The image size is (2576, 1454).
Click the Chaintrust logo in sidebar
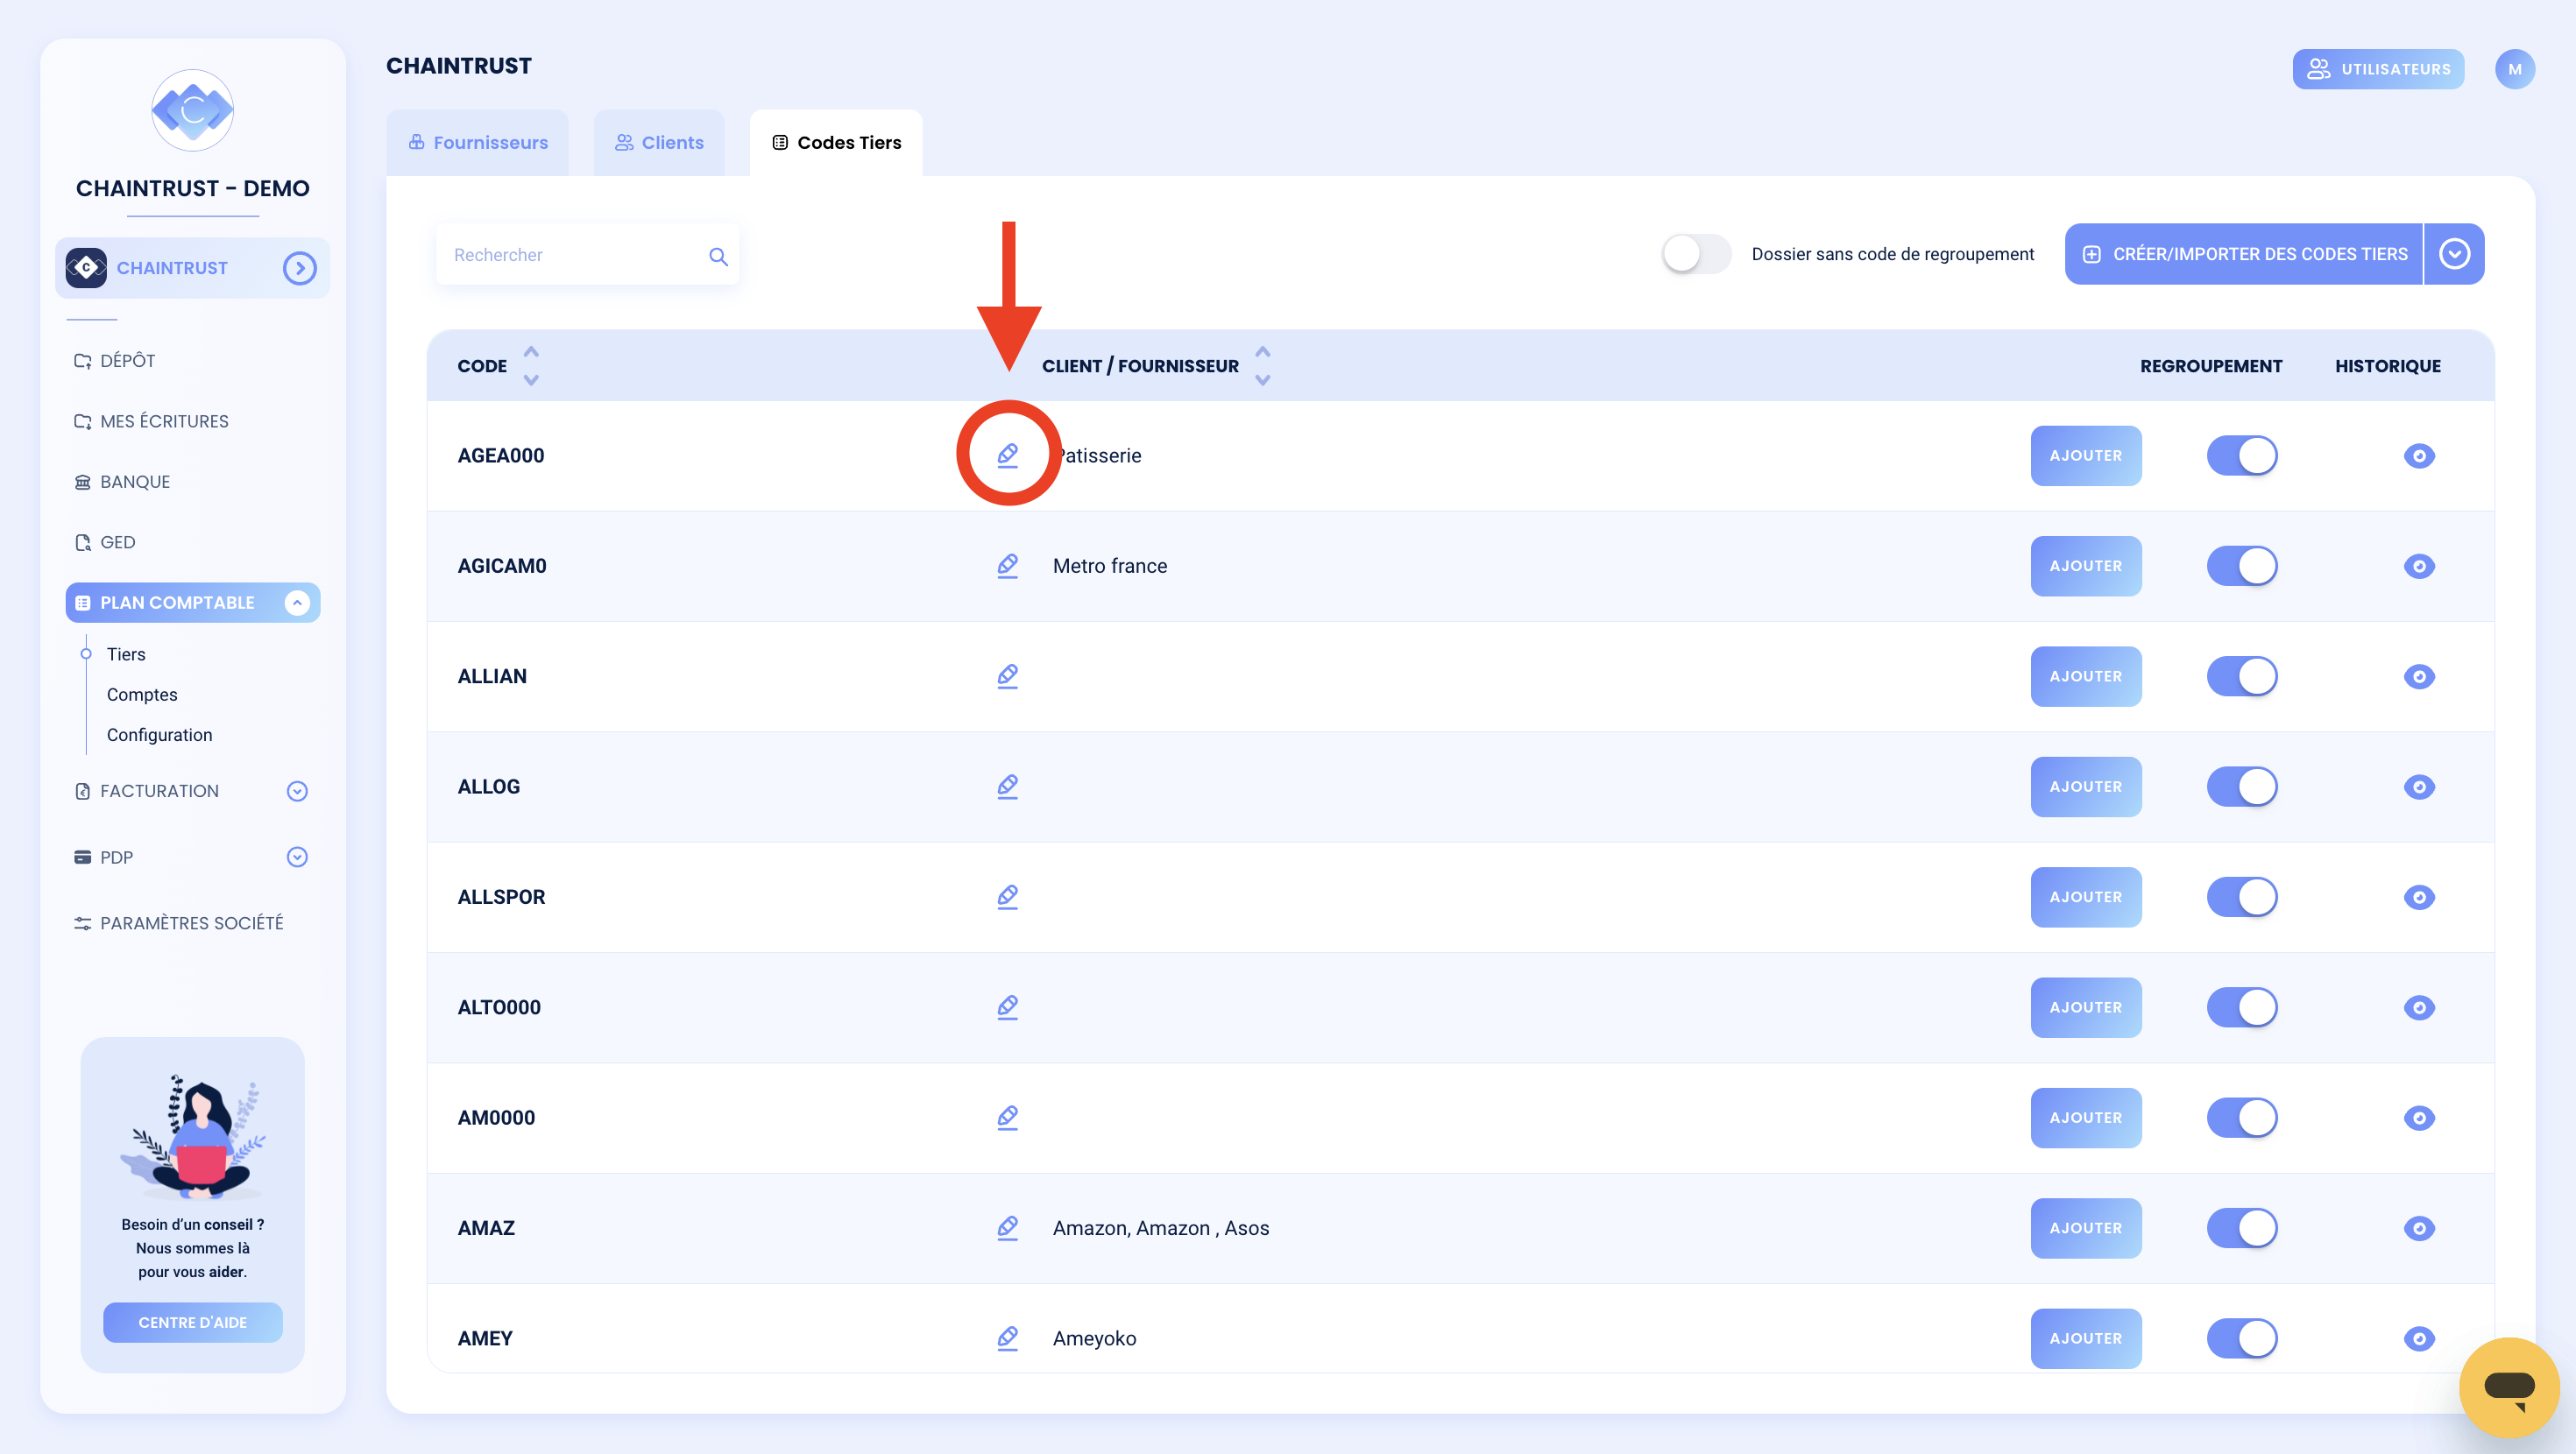(x=193, y=111)
